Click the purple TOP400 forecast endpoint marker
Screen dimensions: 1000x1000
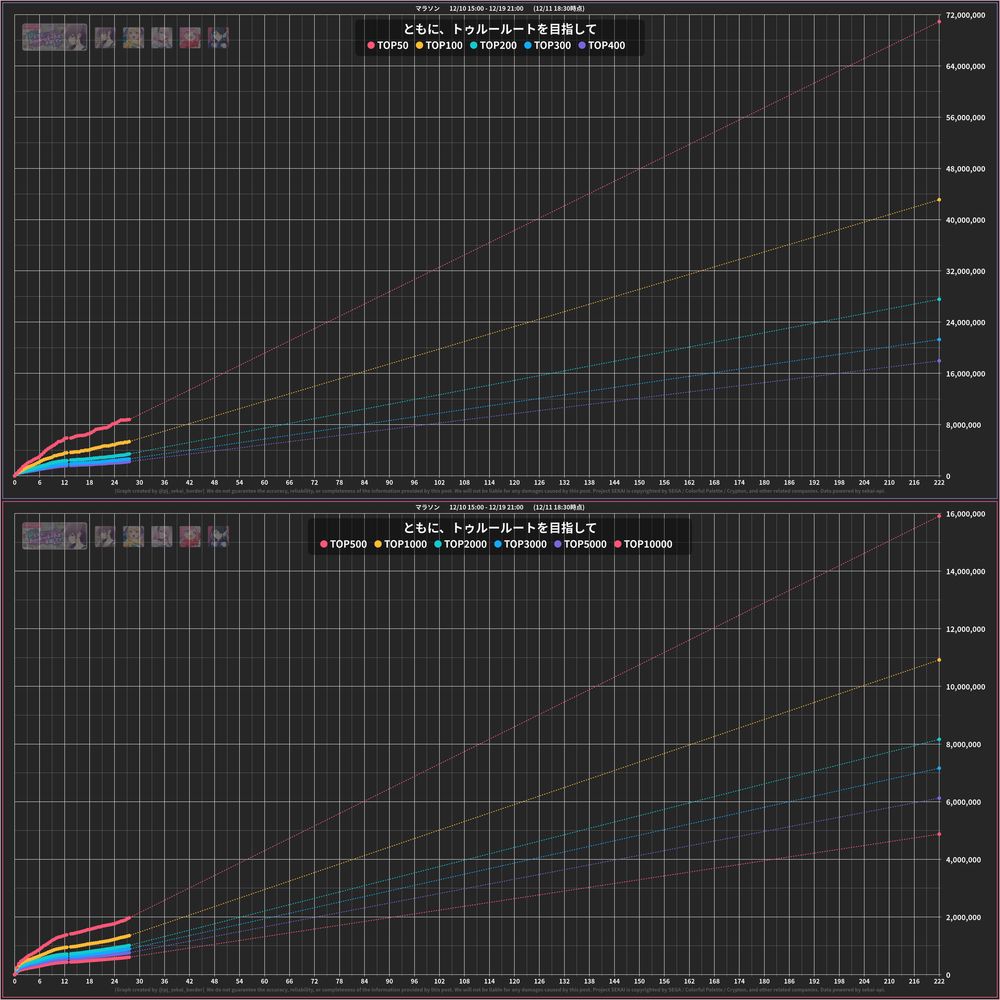pyautogui.click(x=939, y=361)
